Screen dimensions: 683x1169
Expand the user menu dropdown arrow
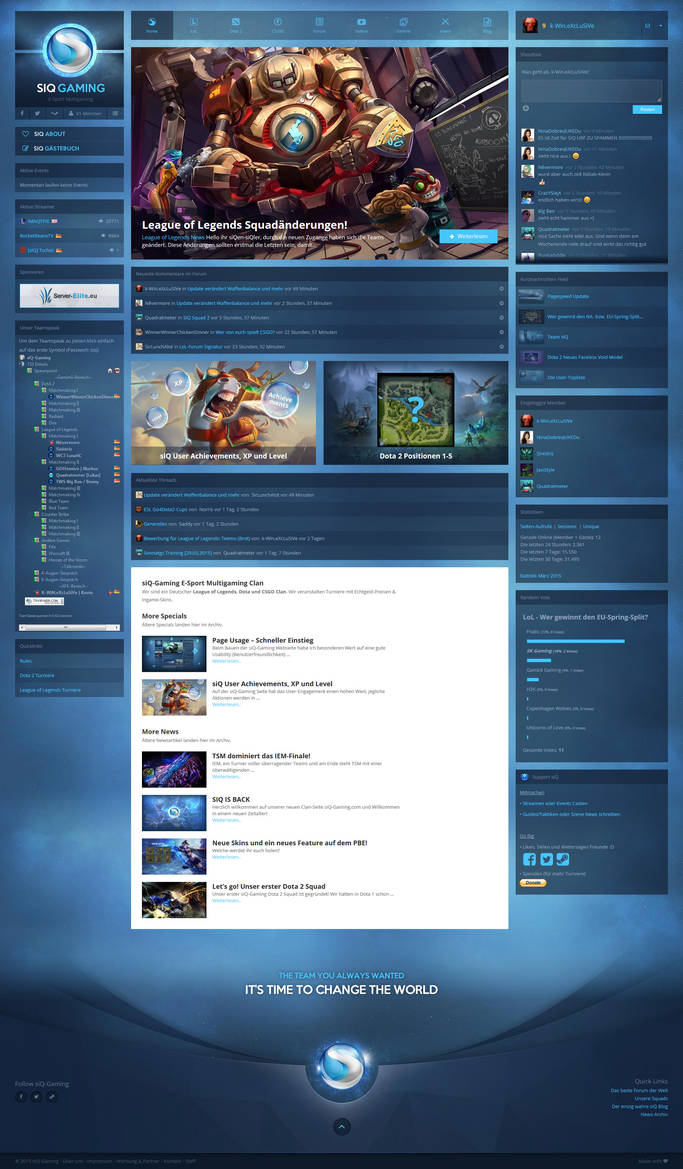(x=661, y=25)
